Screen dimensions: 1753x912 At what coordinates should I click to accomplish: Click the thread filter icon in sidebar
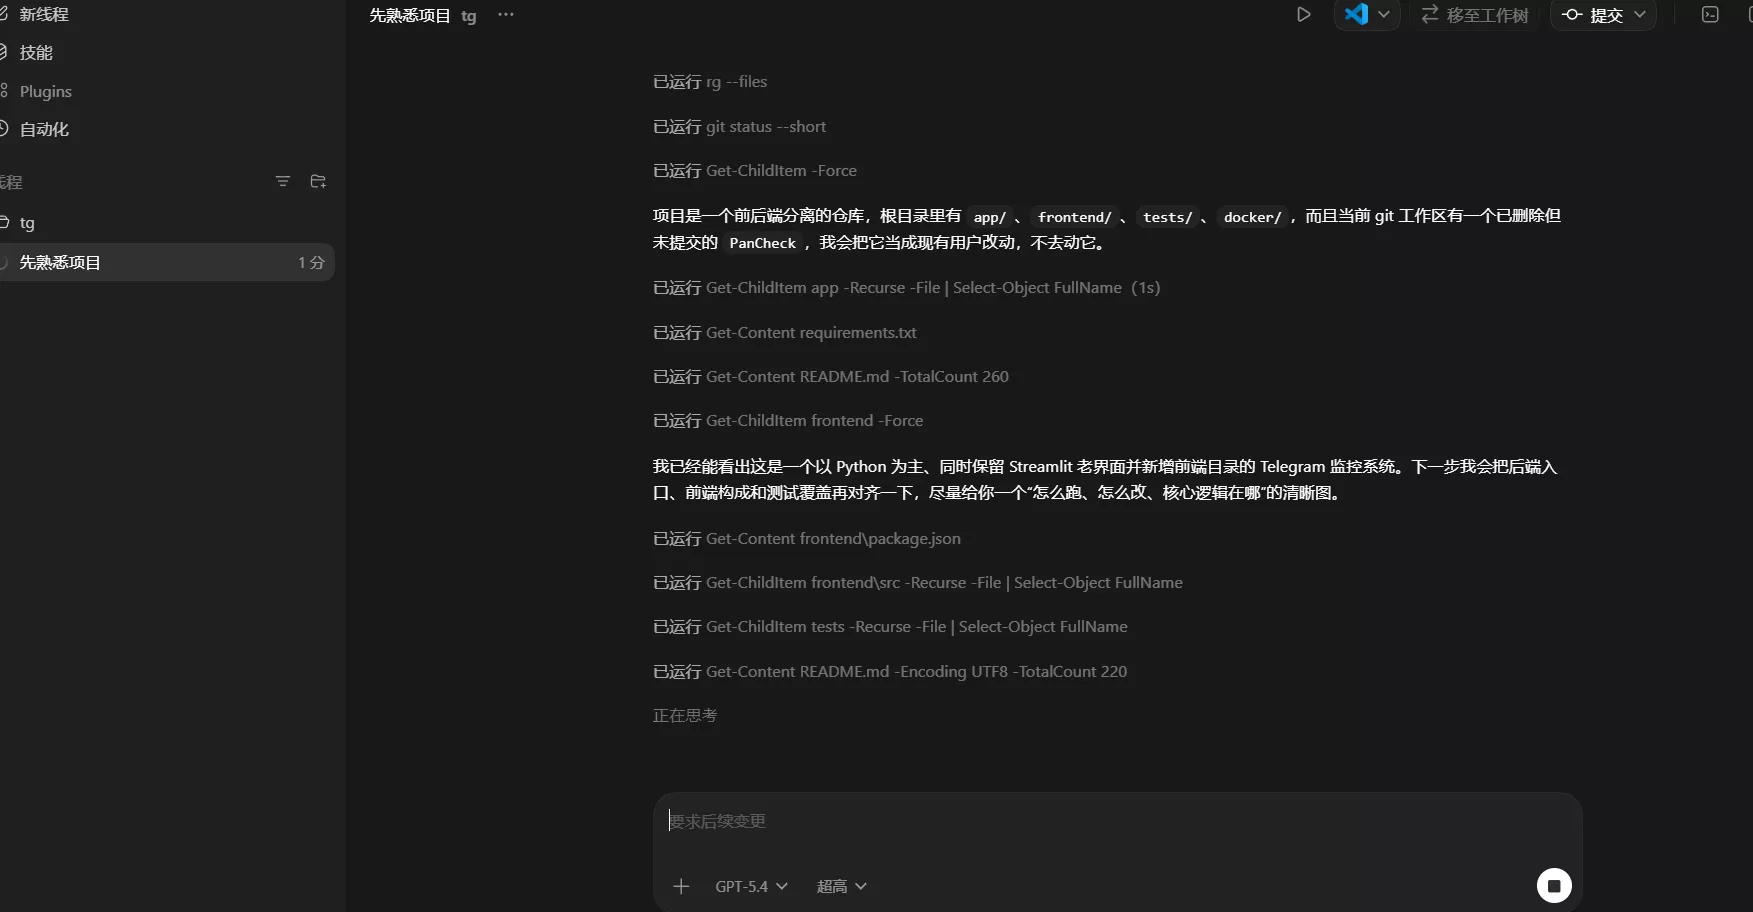[x=283, y=181]
